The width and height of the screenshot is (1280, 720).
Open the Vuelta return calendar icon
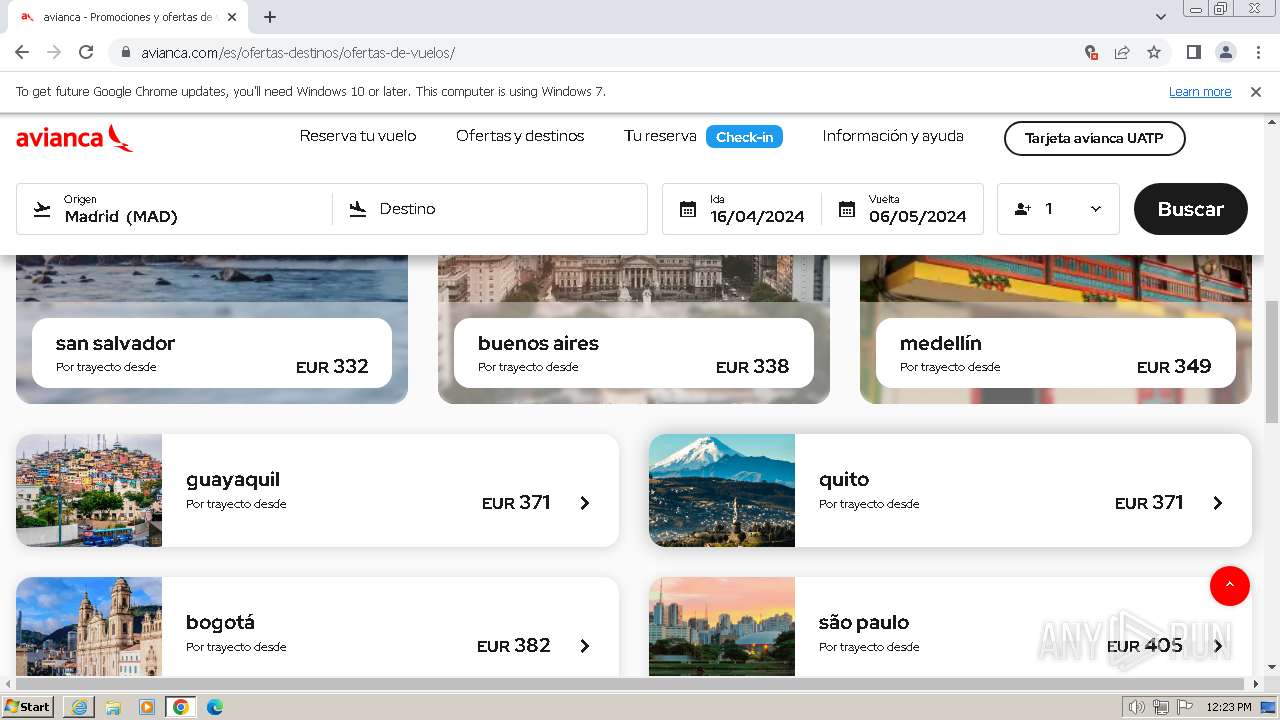[x=847, y=209]
